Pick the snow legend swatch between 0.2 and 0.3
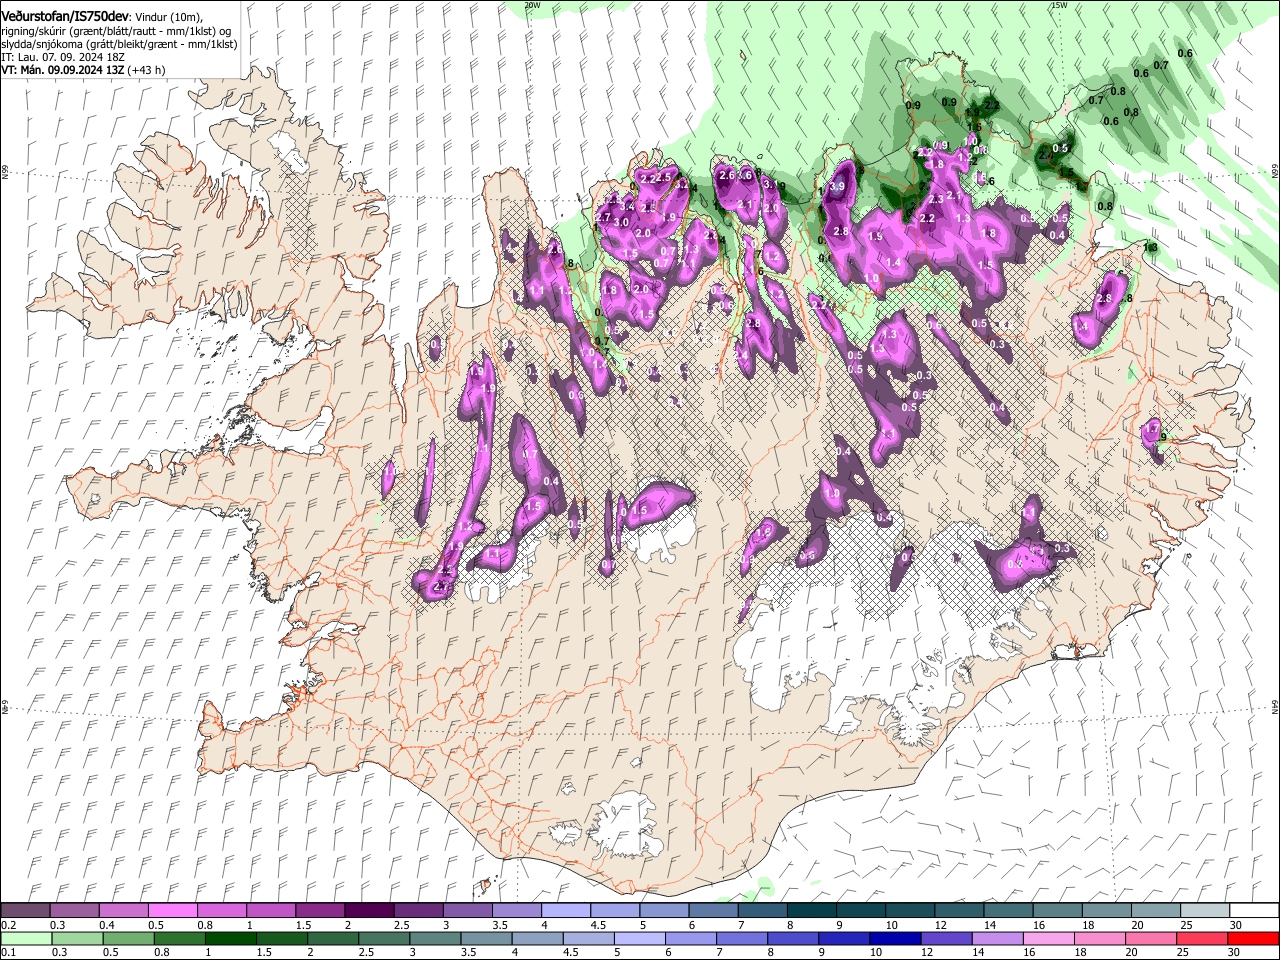 coord(25,911)
